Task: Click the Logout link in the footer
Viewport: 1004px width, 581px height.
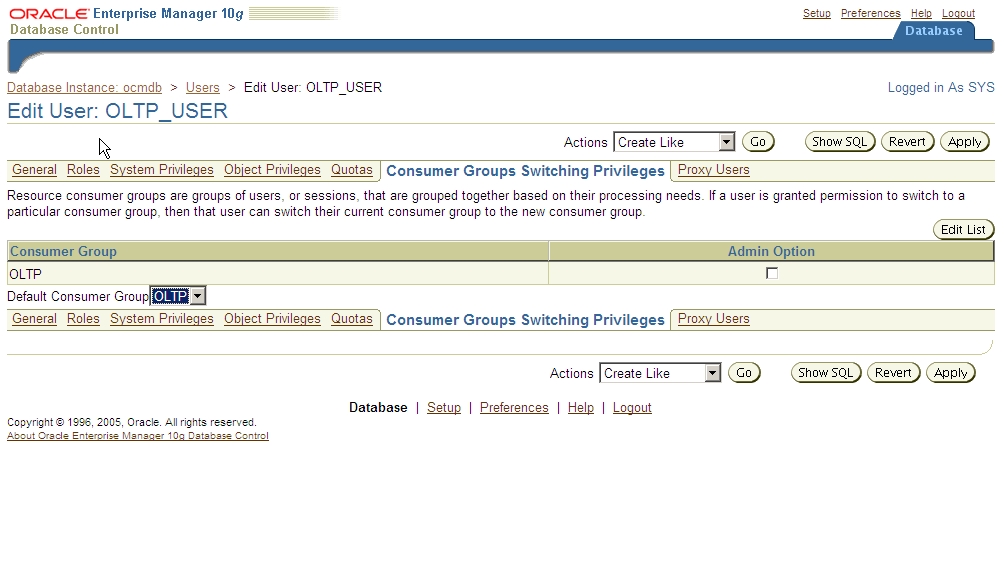Action: (x=632, y=407)
